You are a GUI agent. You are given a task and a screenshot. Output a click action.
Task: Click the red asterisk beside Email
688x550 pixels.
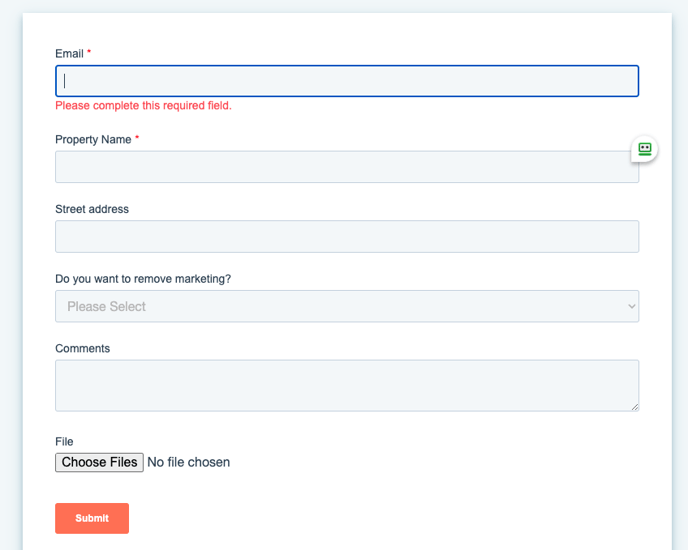coord(89,53)
